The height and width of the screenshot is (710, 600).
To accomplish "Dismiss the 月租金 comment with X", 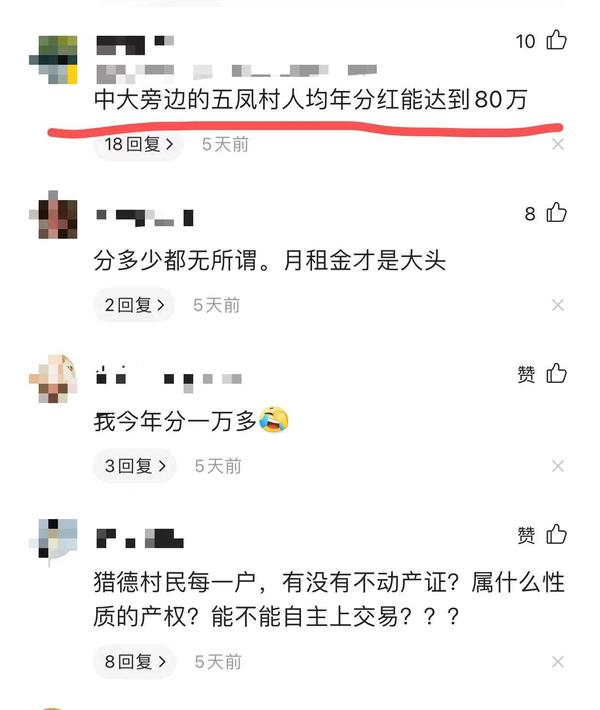I will pyautogui.click(x=558, y=305).
